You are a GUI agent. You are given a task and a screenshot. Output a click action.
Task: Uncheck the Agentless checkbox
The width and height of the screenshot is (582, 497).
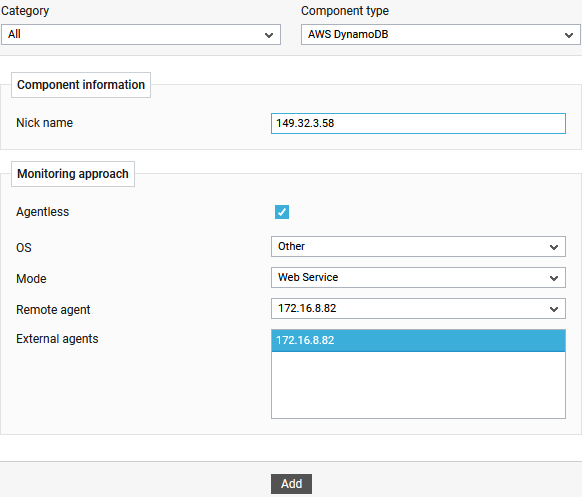[282, 212]
